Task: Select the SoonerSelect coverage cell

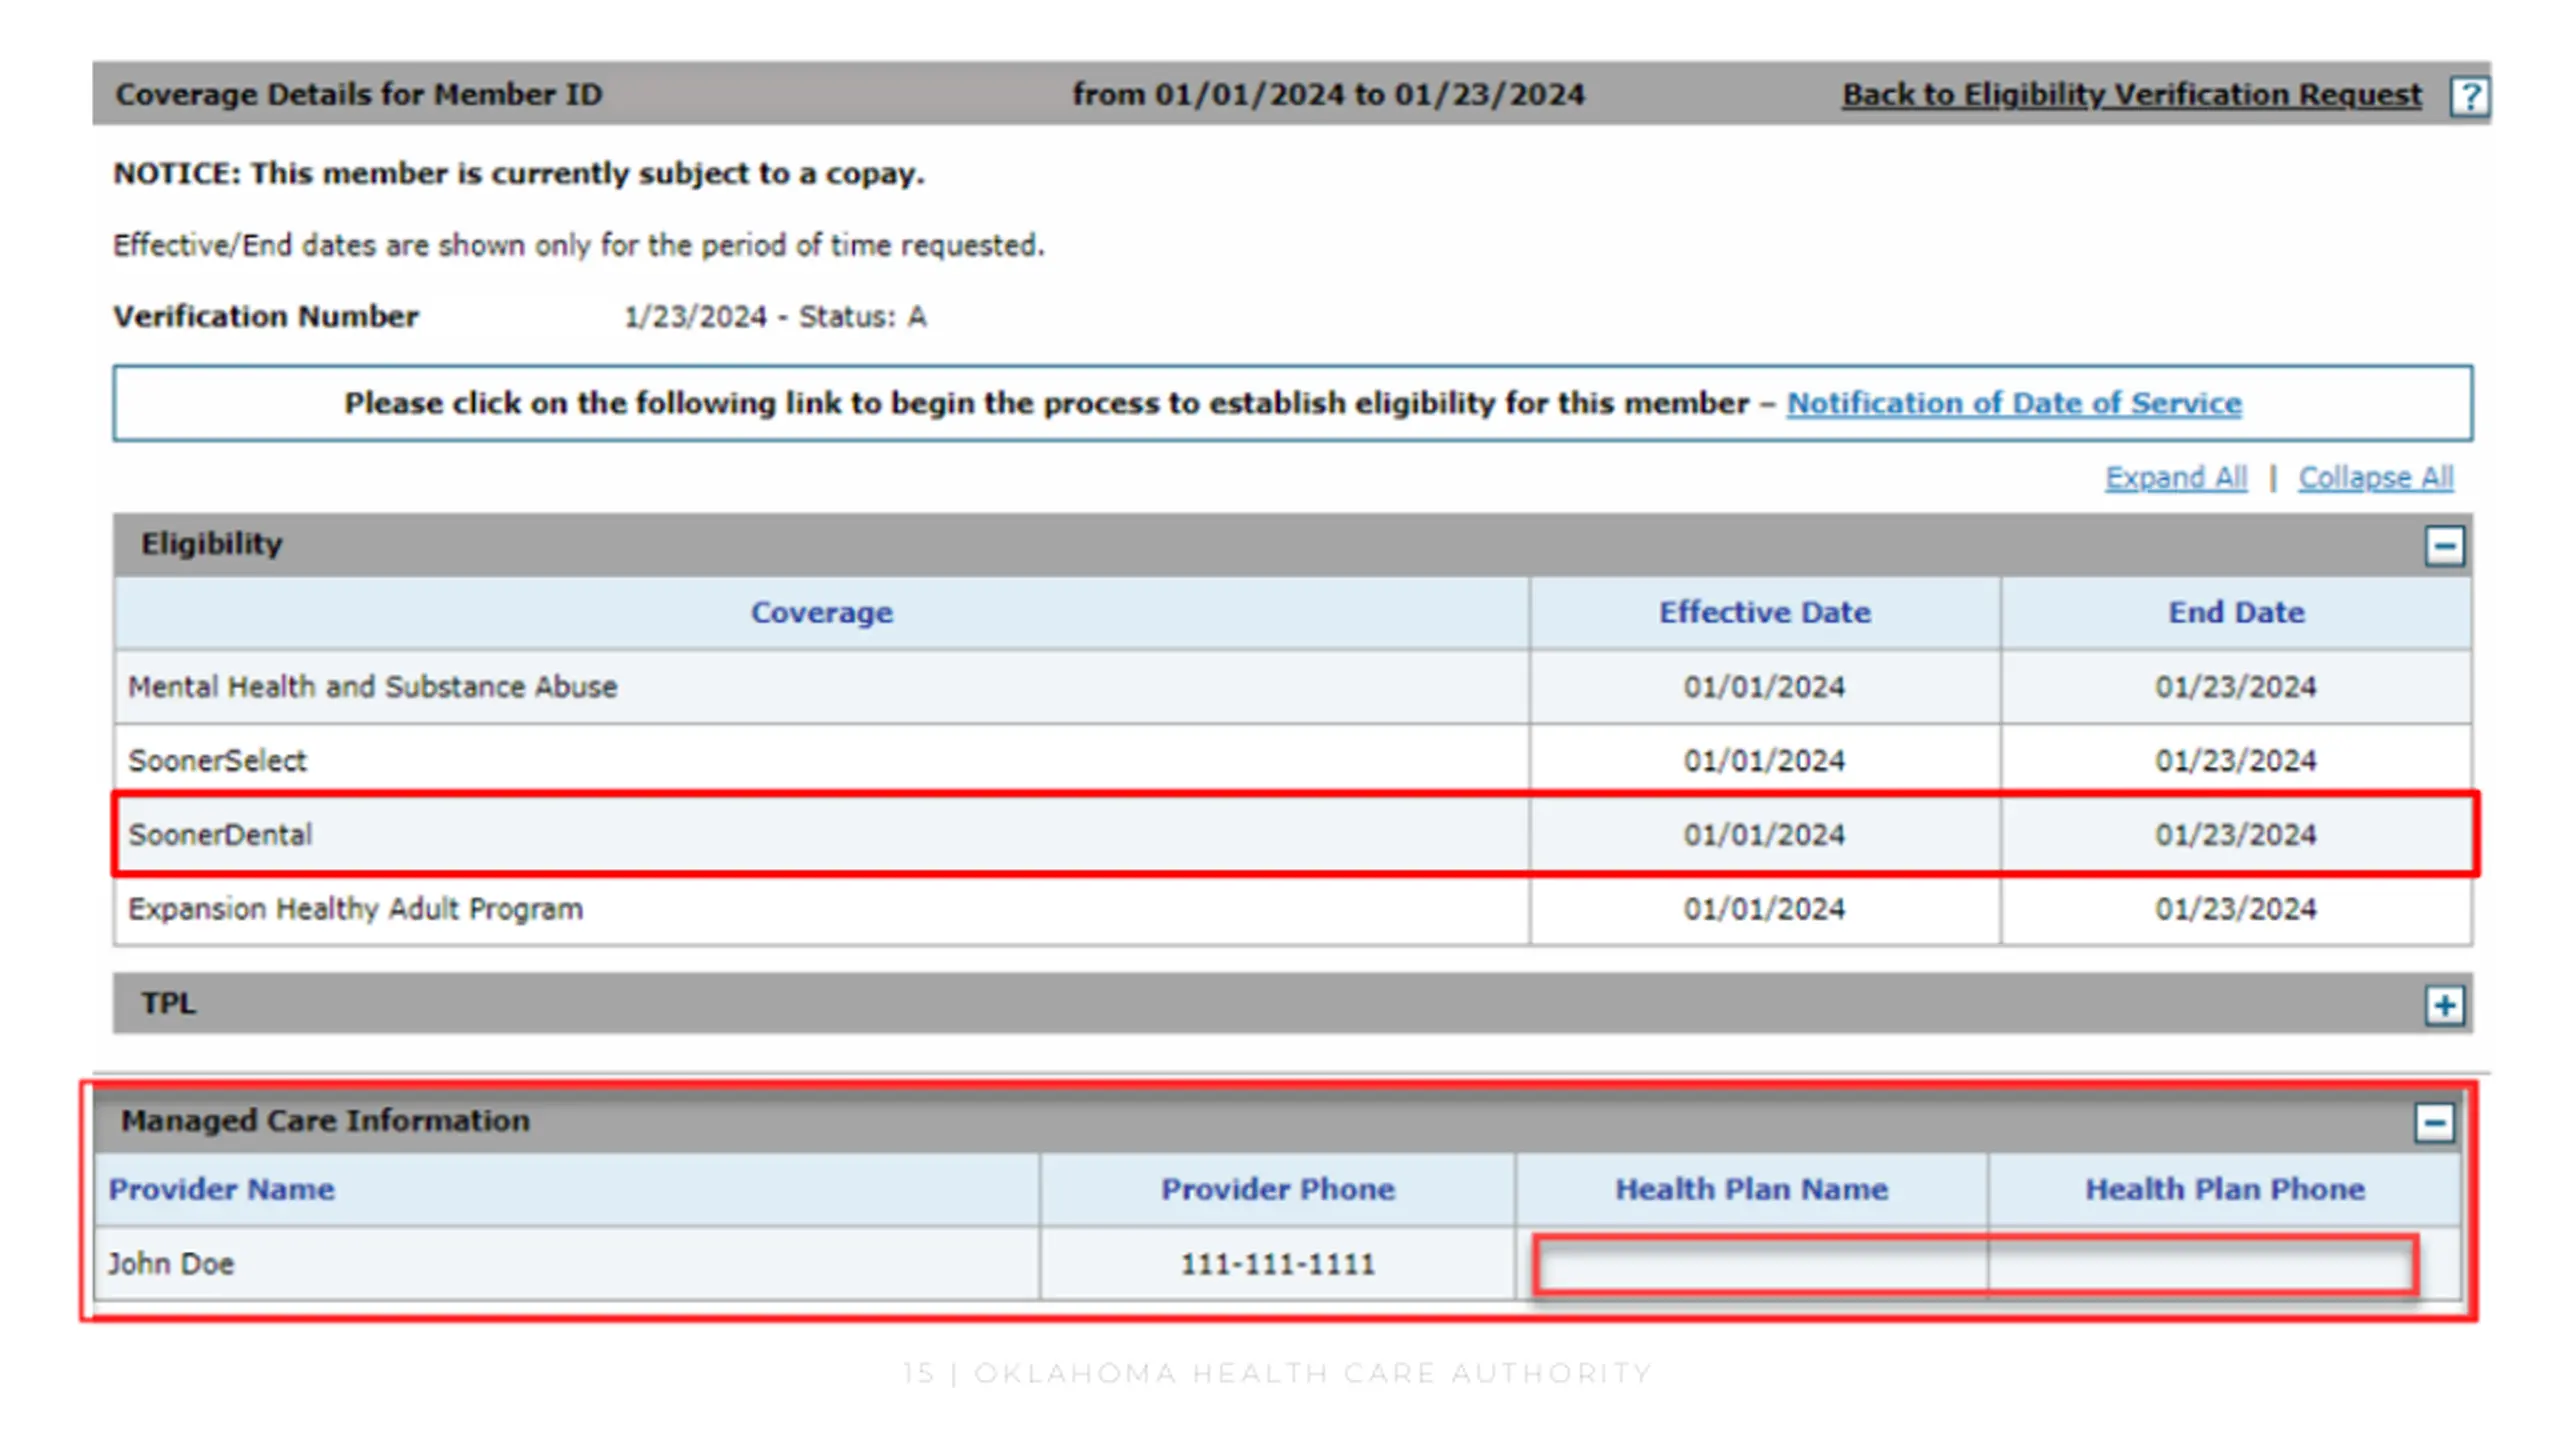Action: 821,760
